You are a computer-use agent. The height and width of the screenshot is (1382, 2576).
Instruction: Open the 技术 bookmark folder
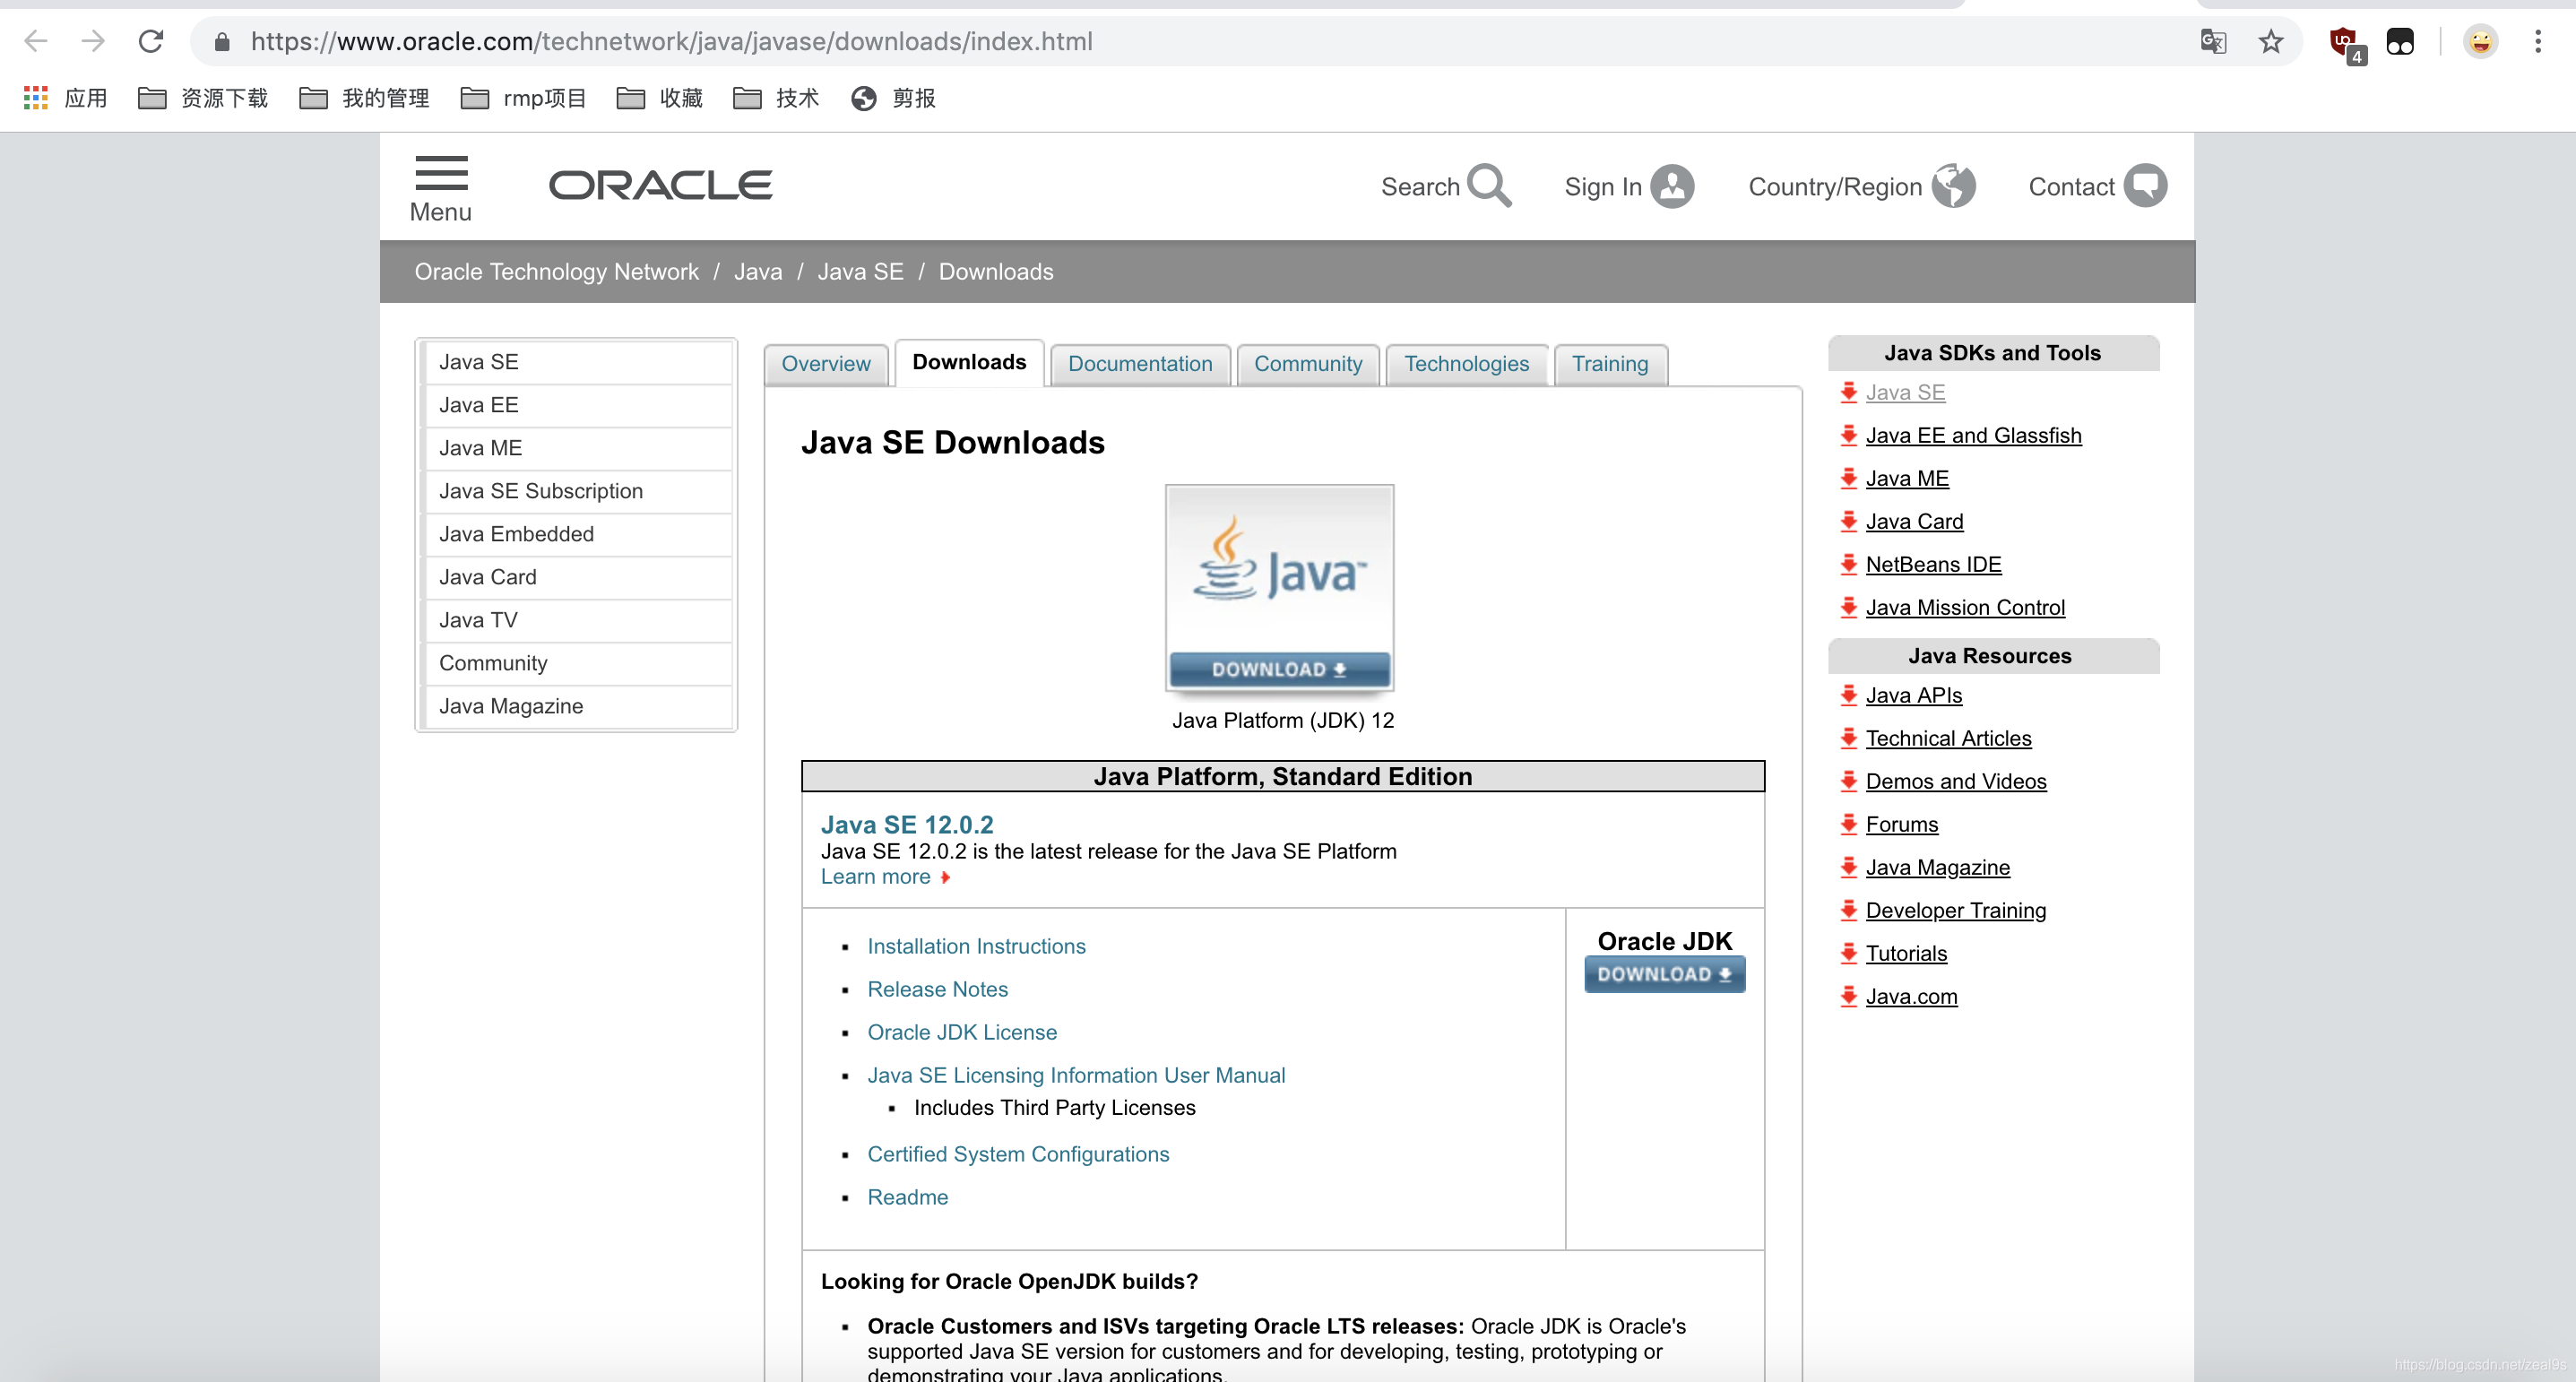[776, 98]
